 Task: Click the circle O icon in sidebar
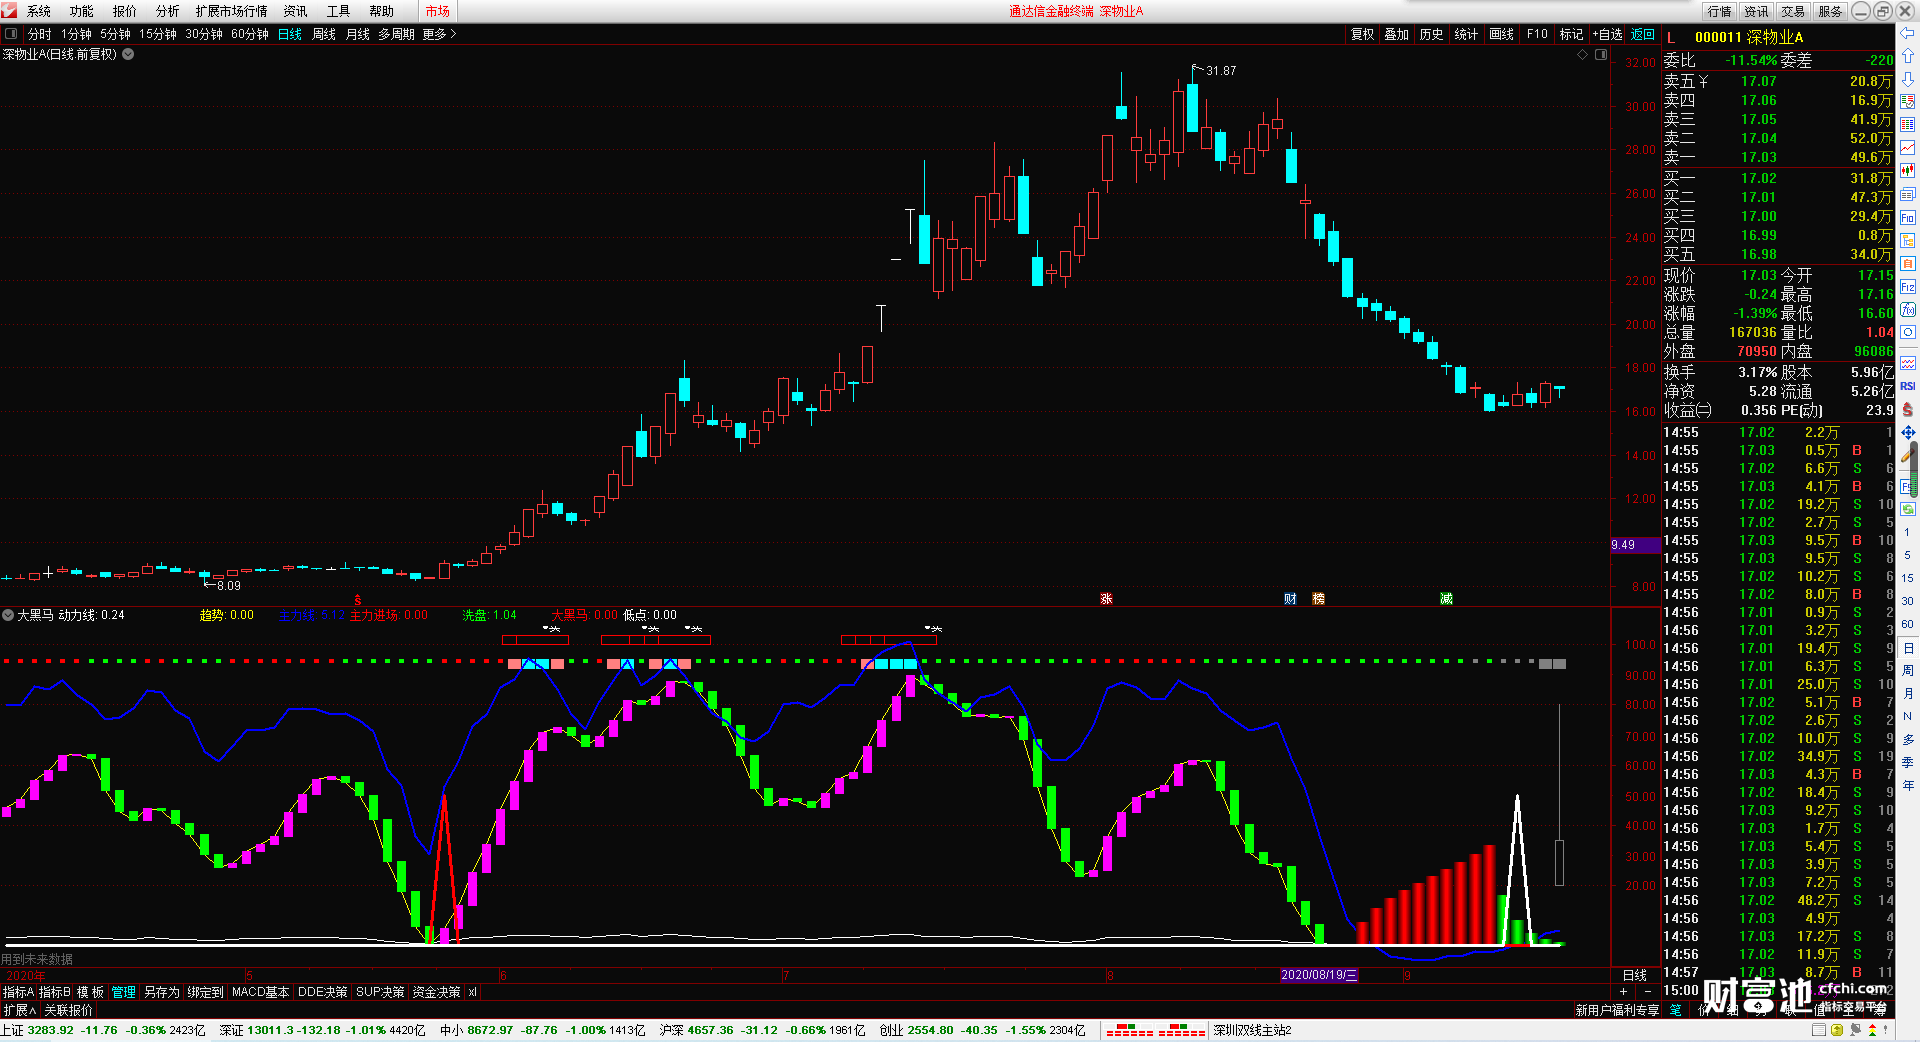click(1908, 333)
